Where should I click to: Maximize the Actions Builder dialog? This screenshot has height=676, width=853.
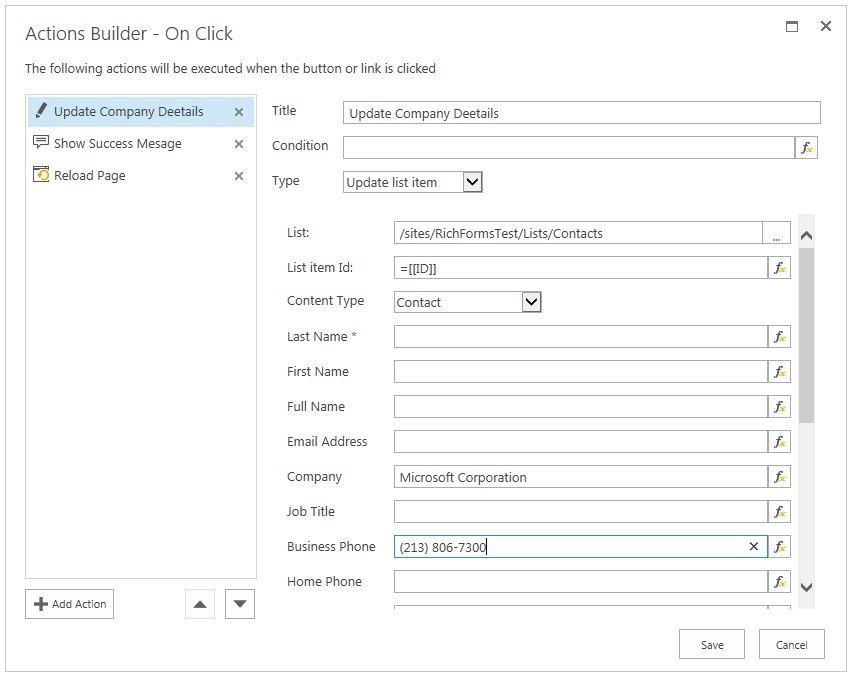click(x=792, y=27)
